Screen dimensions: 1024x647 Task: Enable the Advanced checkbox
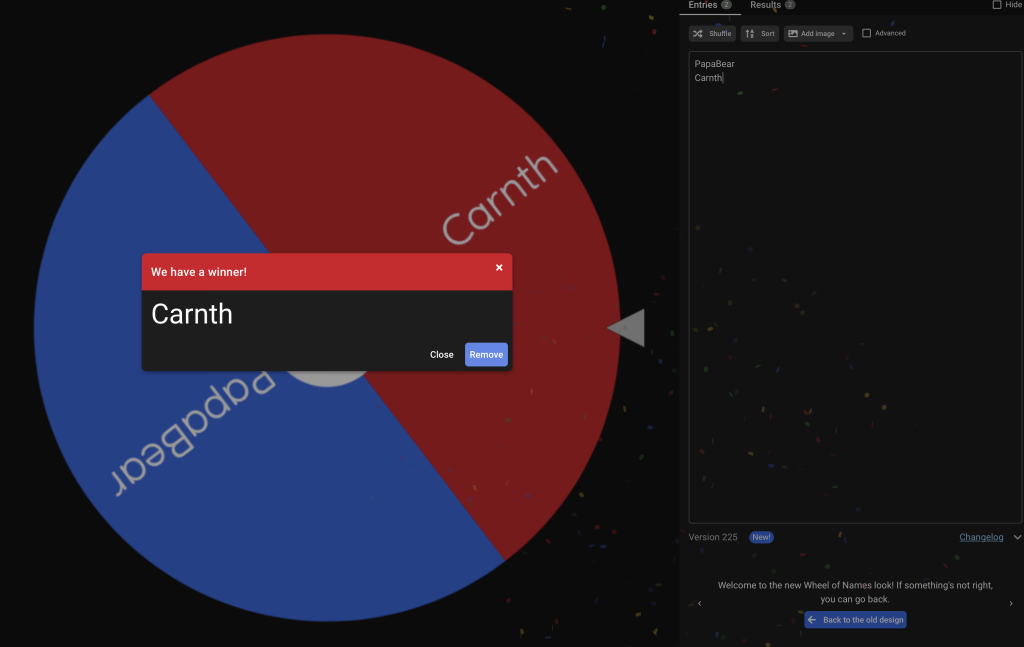867,33
